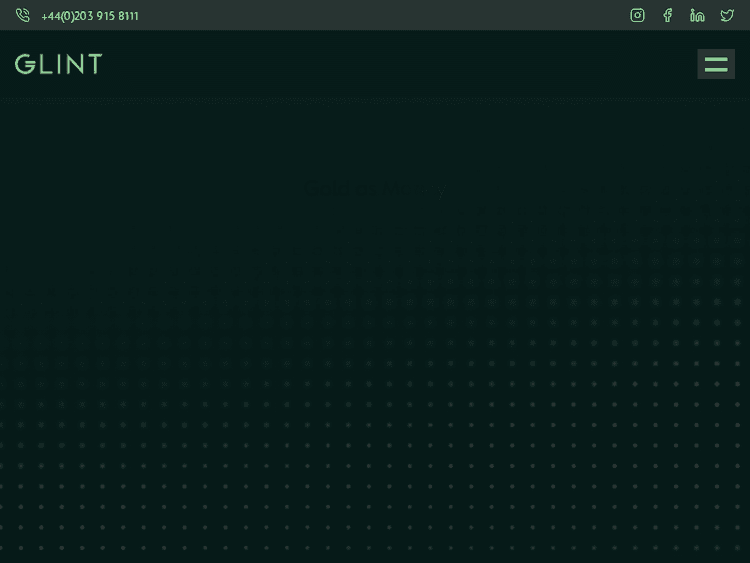The height and width of the screenshot is (563, 750).
Task: Visit Glint's LinkedIn profile
Action: pos(697,15)
